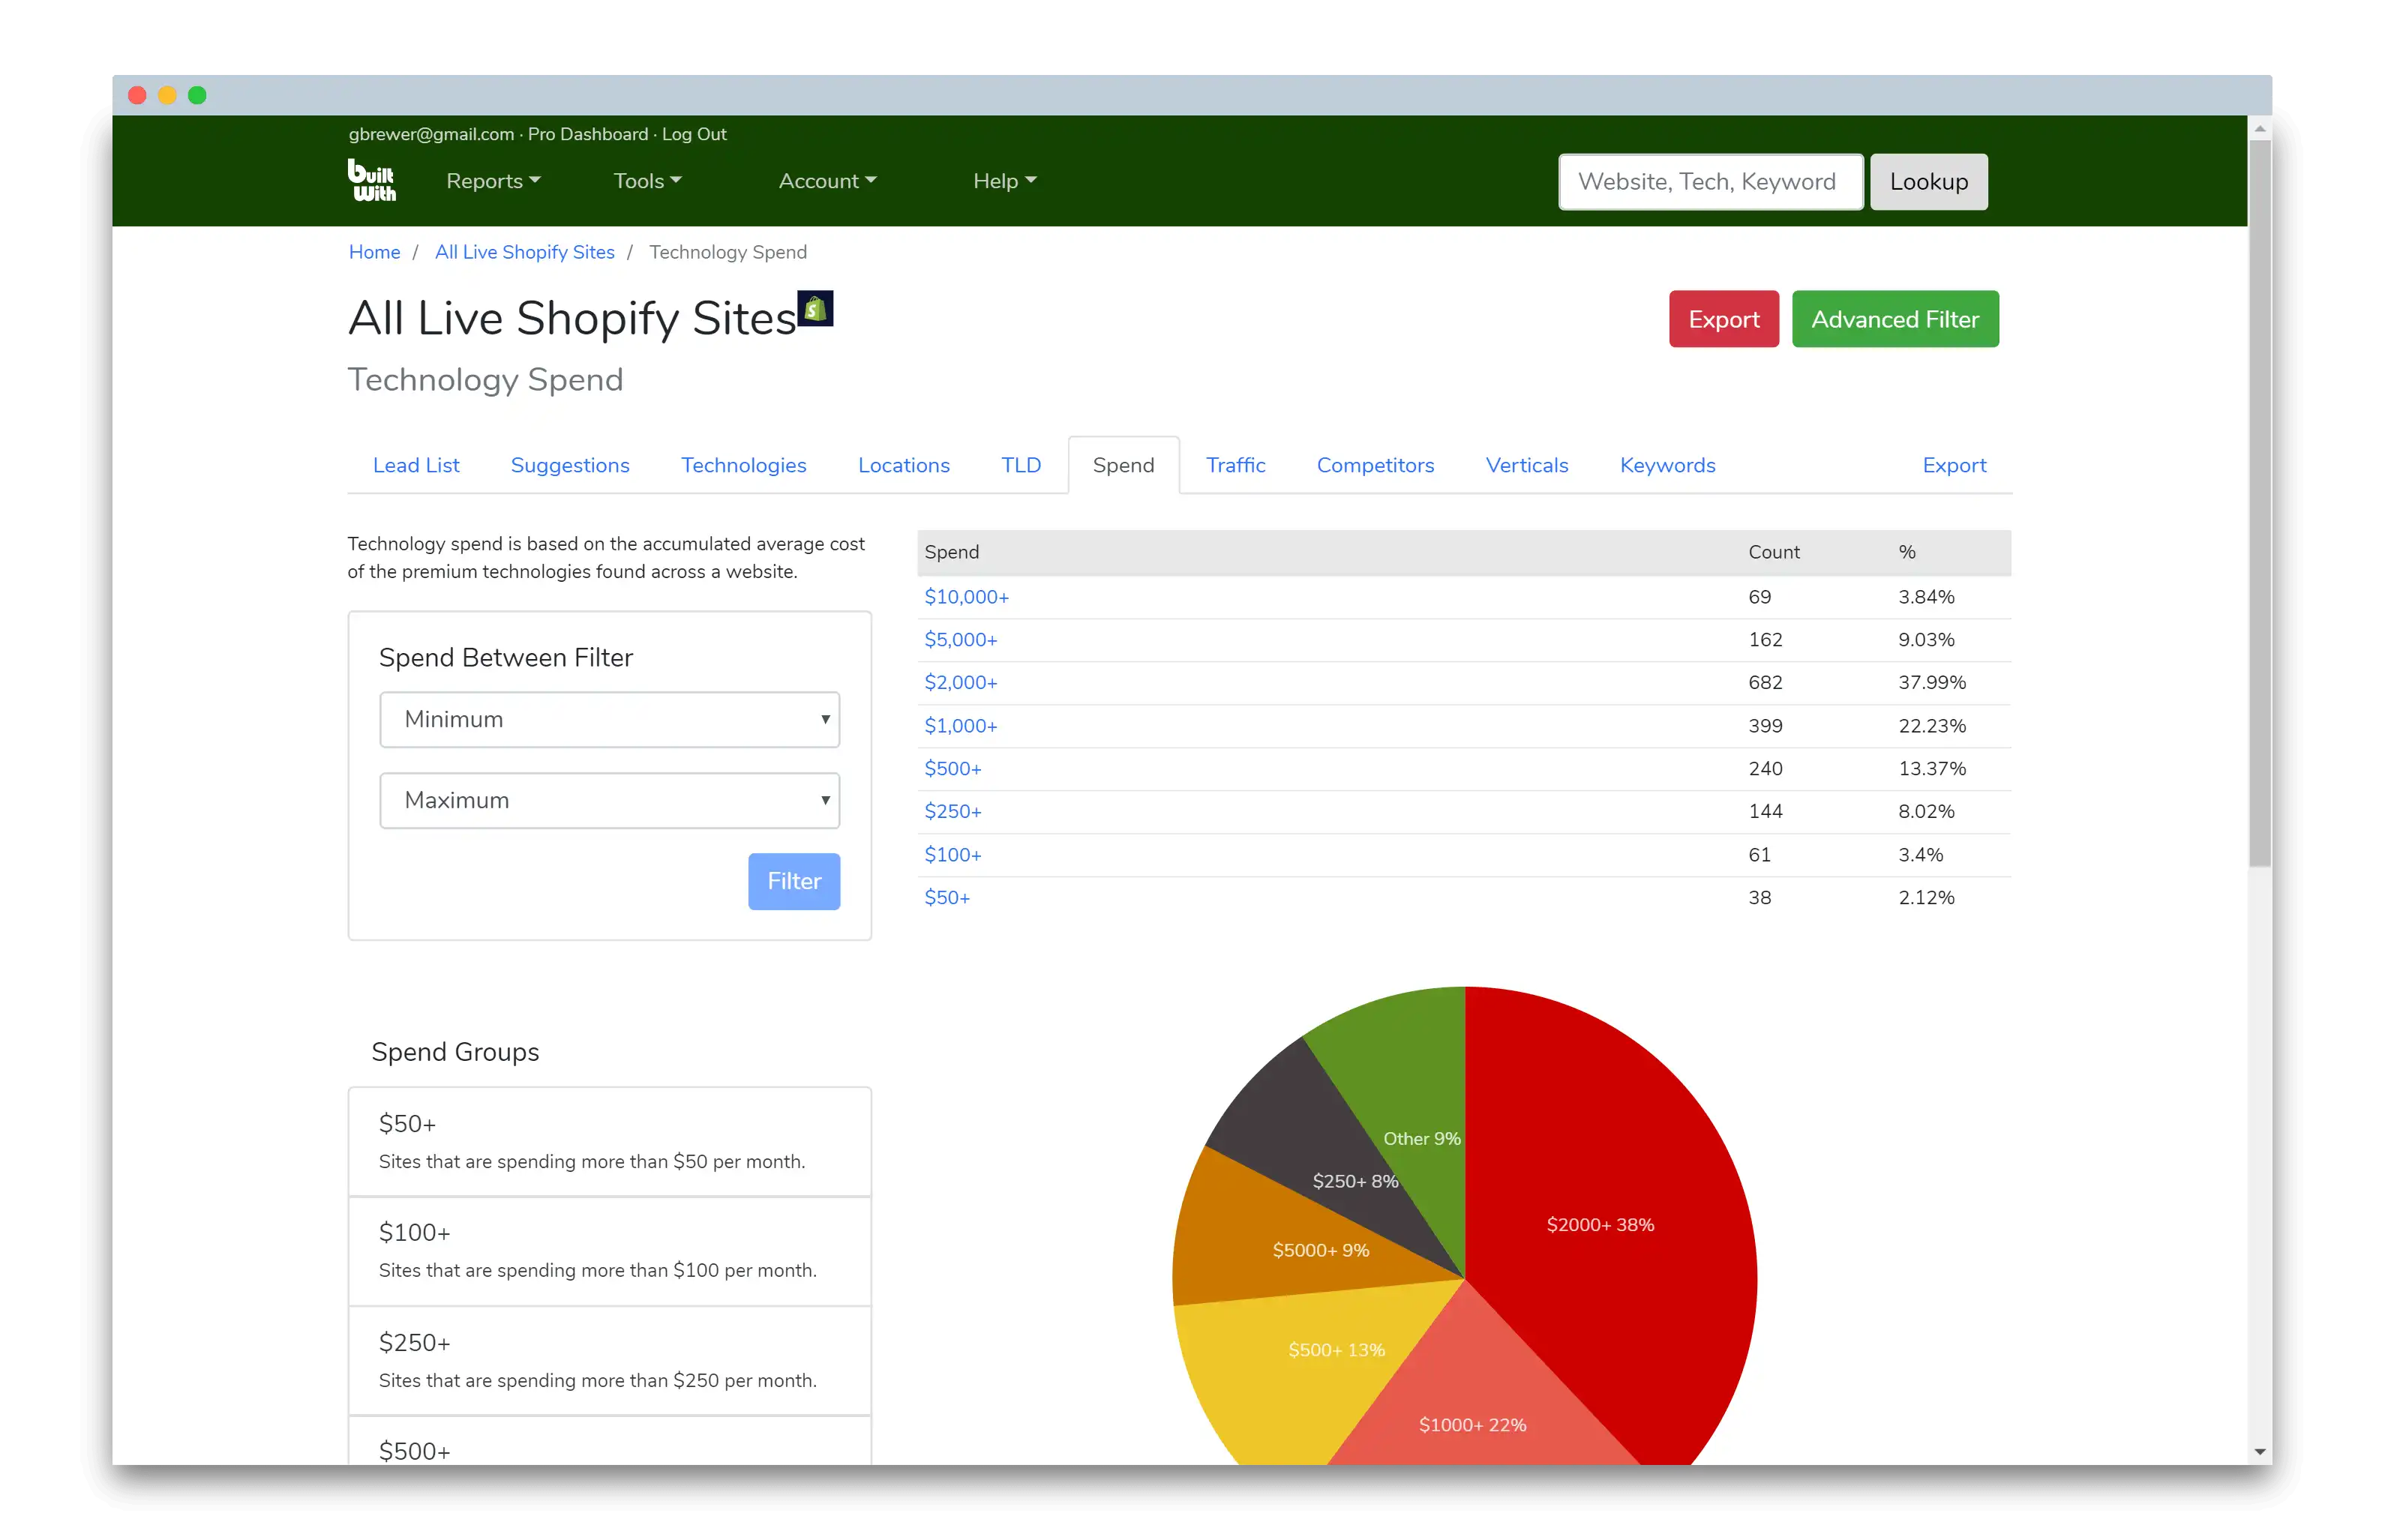Image resolution: width=2385 pixels, height=1540 pixels.
Task: Click the $2000+ 38% pie slice
Action: [1600, 1225]
